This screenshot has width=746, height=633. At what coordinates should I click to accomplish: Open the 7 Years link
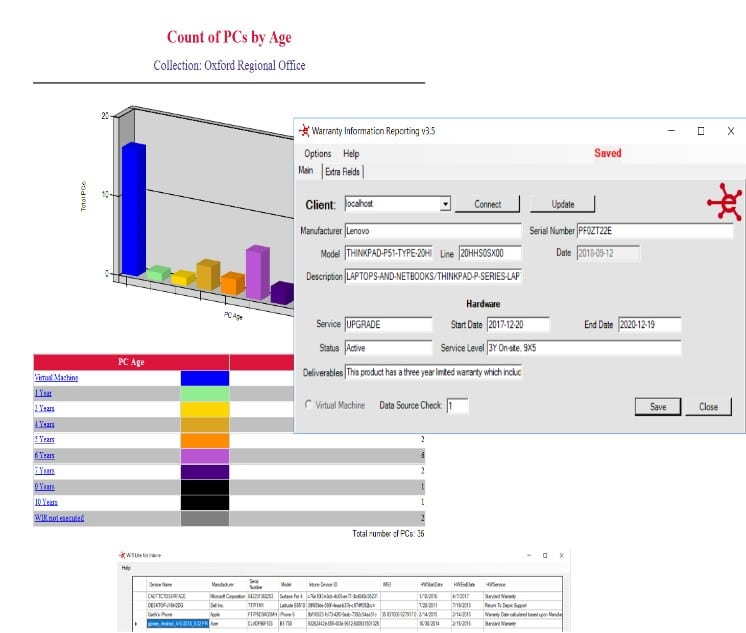click(44, 471)
